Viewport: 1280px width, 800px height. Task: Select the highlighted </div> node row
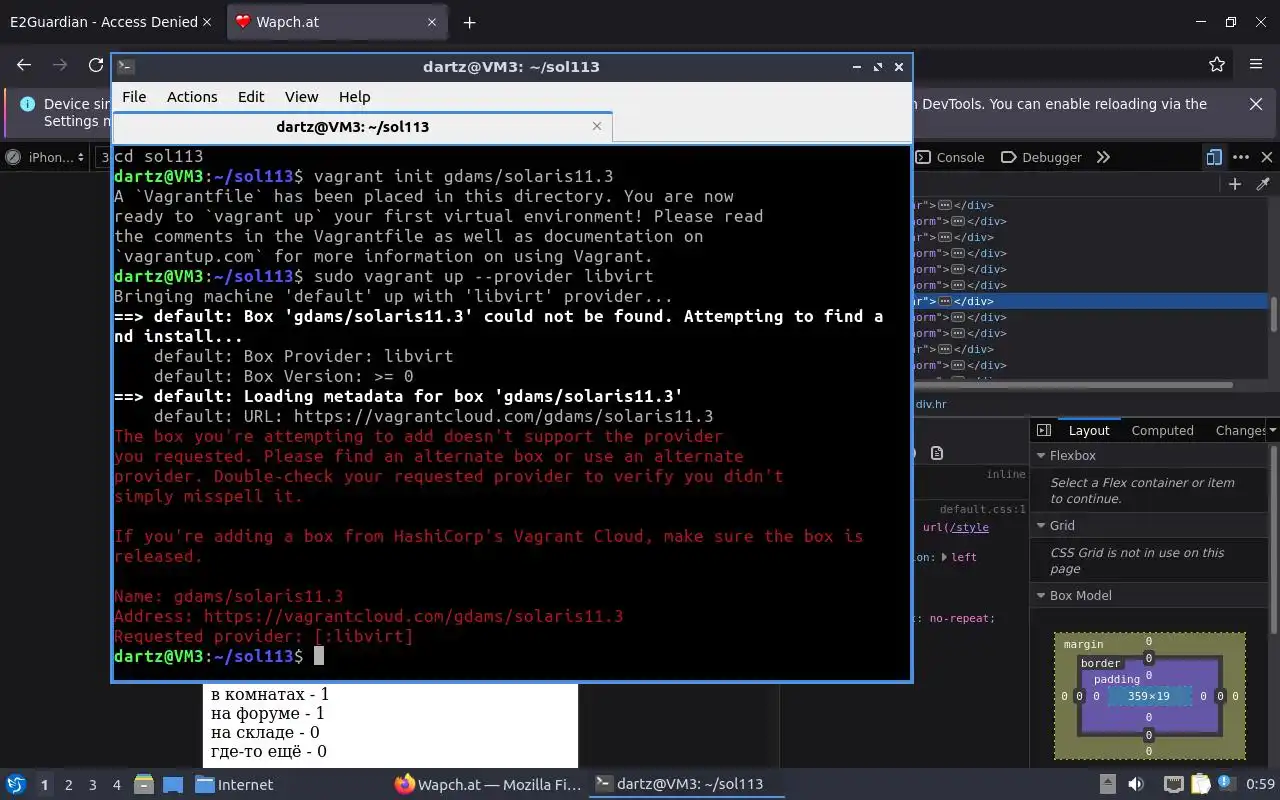pyautogui.click(x=1090, y=301)
